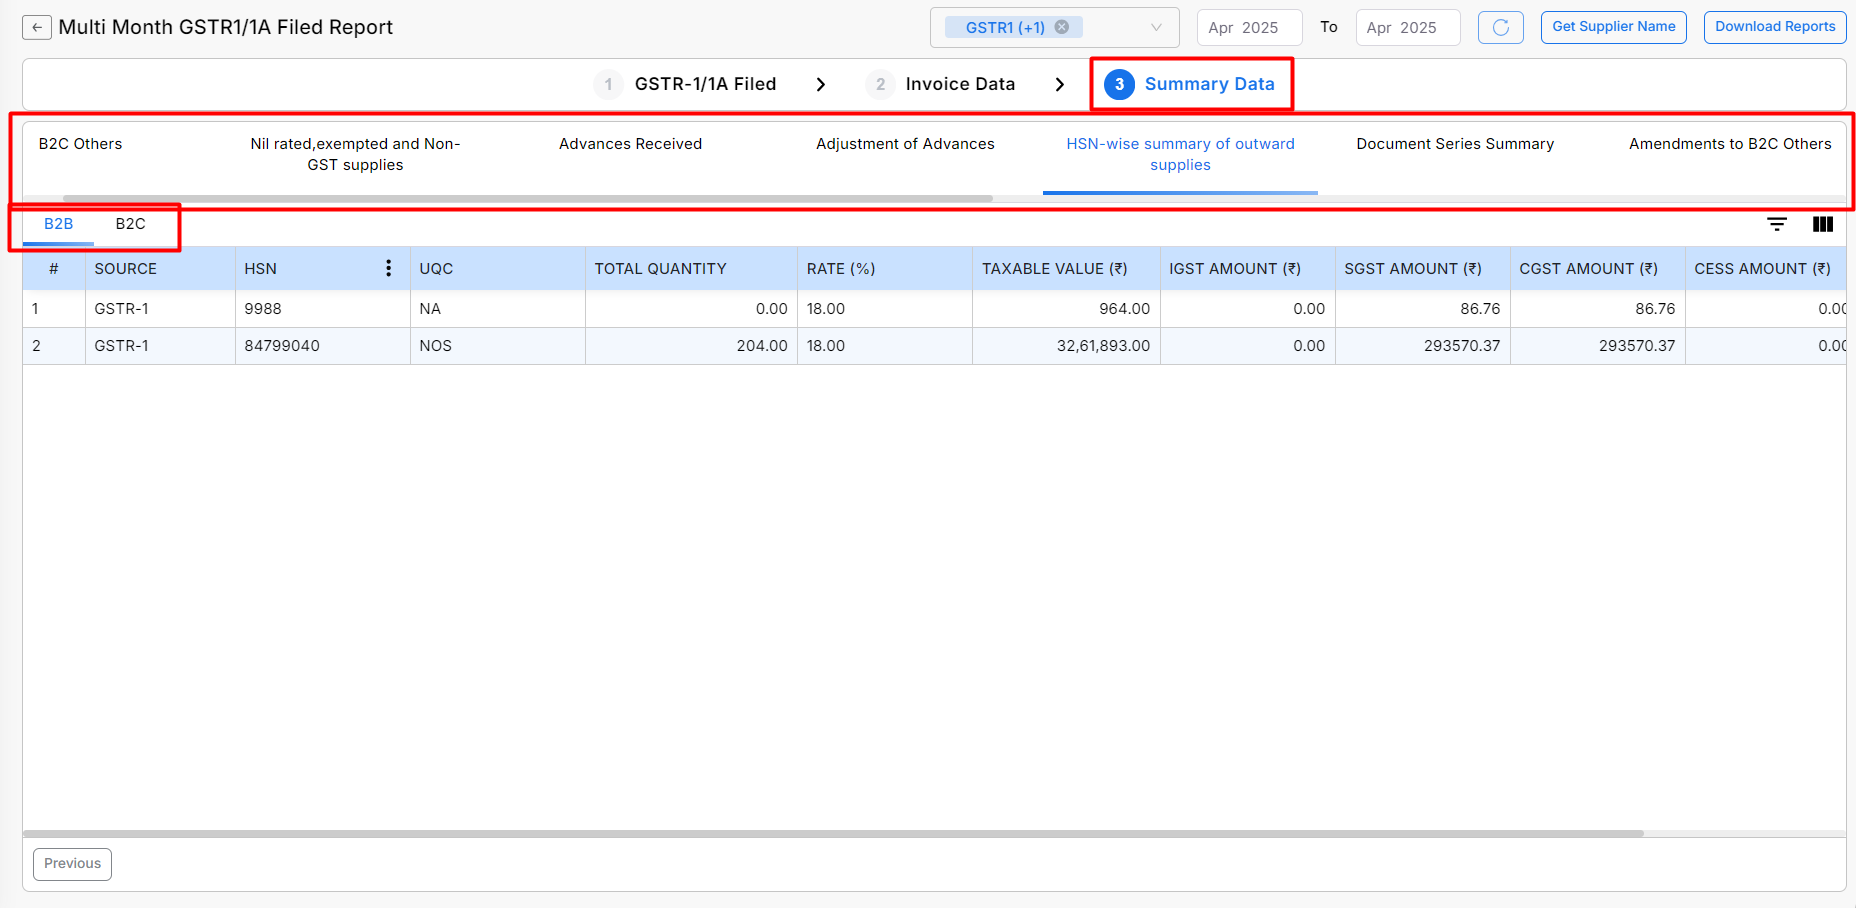Open the column chooser icon
Image resolution: width=1856 pixels, height=908 pixels.
pyautogui.click(x=1822, y=224)
